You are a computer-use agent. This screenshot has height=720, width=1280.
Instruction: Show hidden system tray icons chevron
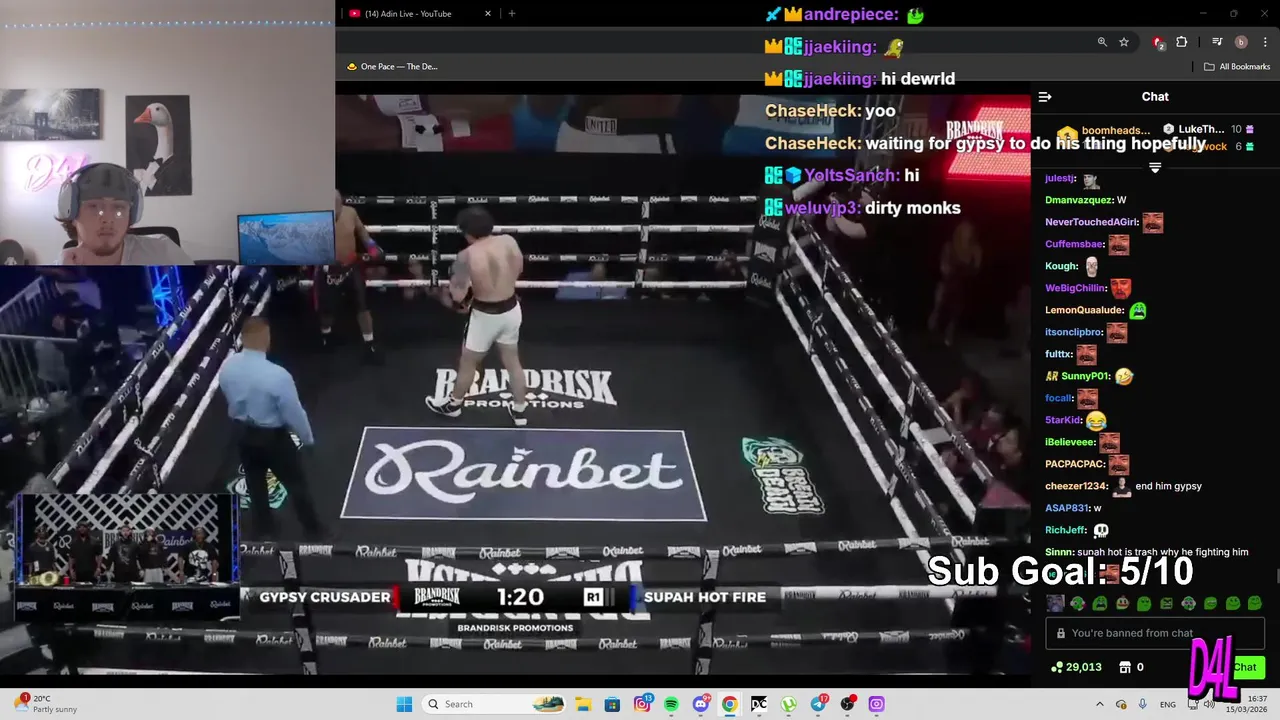pos(1100,704)
